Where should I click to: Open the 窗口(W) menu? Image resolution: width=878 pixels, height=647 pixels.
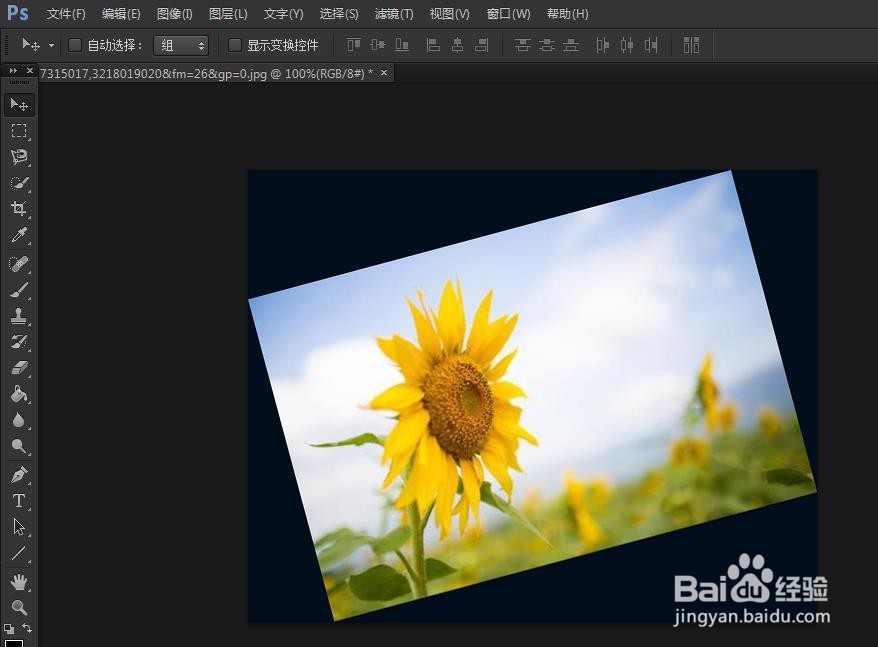[x=508, y=13]
